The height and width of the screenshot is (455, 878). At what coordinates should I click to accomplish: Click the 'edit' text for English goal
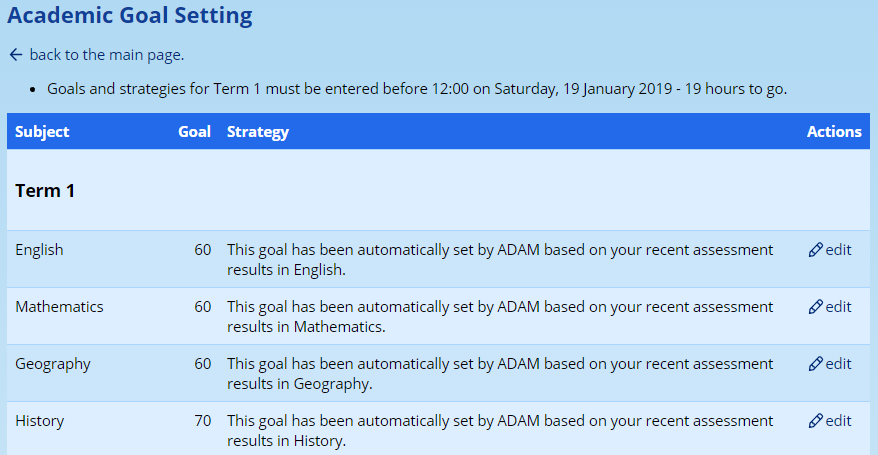[838, 250]
